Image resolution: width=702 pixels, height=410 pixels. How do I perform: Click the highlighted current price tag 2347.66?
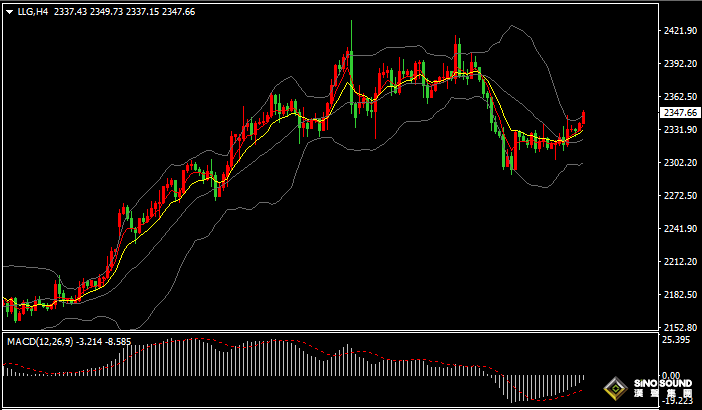pos(681,114)
